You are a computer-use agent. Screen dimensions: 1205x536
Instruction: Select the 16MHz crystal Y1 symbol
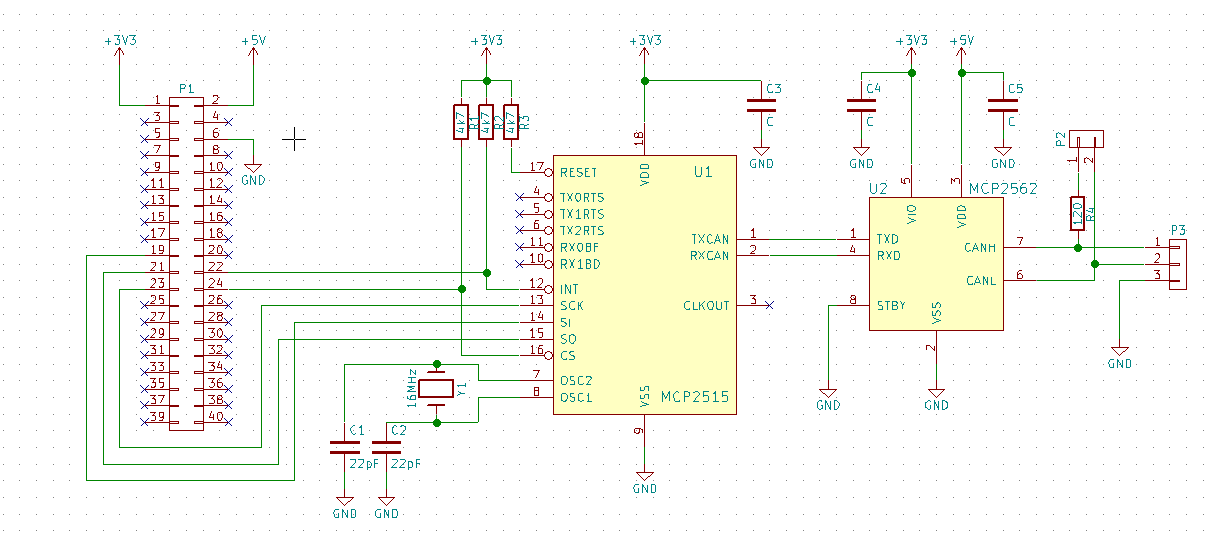pyautogui.click(x=436, y=389)
